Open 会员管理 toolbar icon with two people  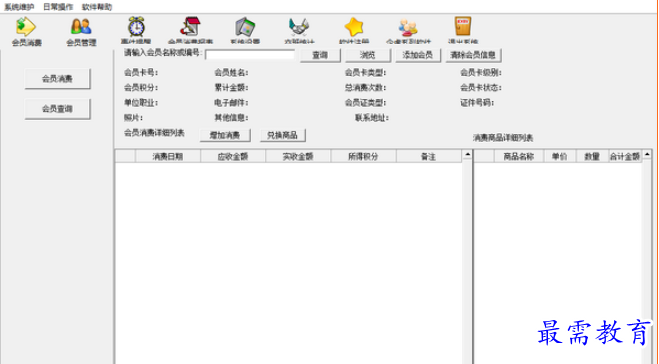coord(81,31)
